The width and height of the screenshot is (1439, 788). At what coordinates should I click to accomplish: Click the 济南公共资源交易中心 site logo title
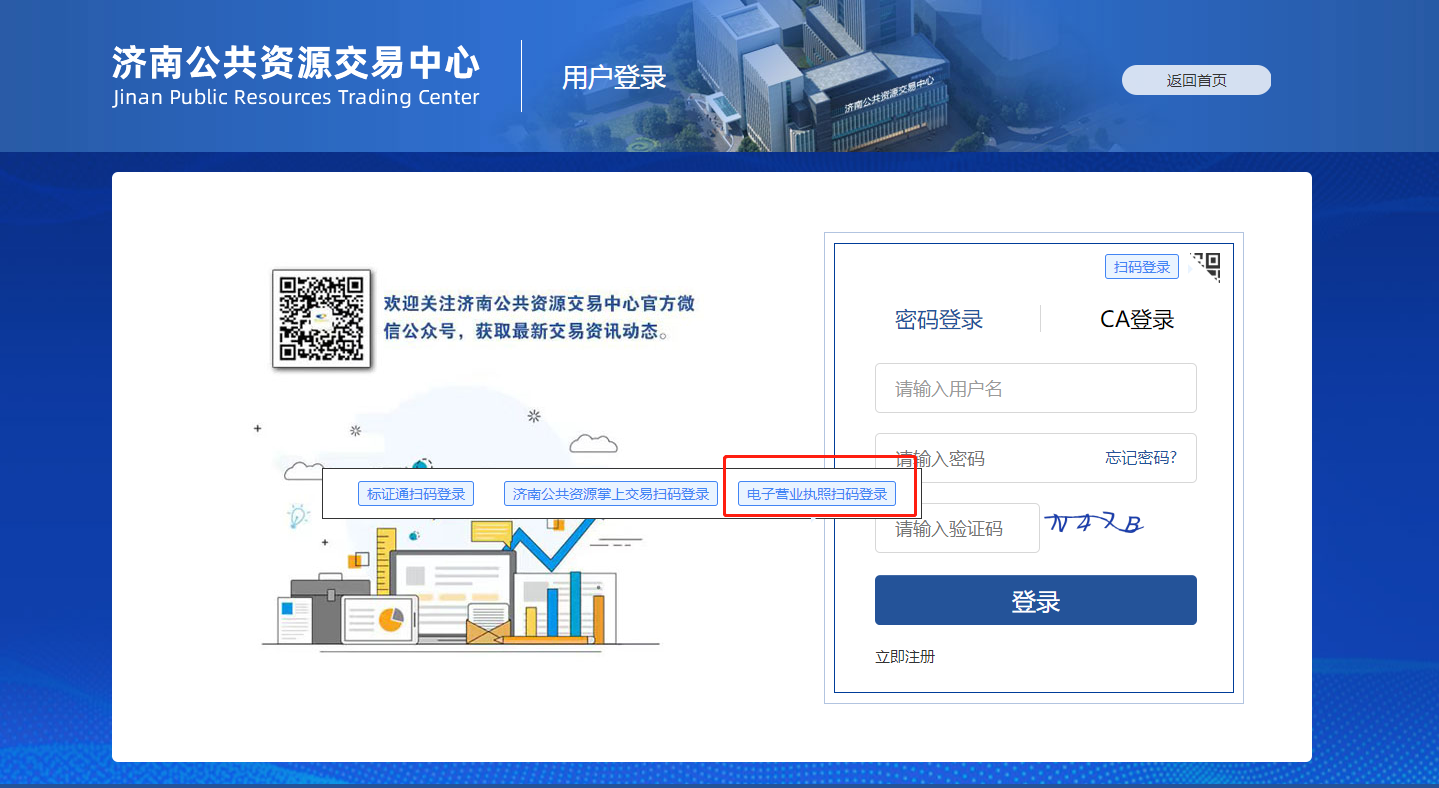pyautogui.click(x=296, y=62)
